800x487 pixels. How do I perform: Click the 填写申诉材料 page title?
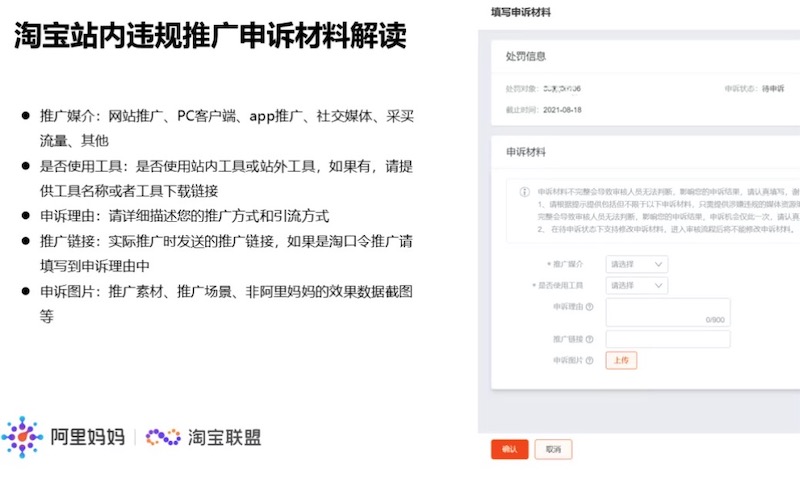pyautogui.click(x=520, y=12)
